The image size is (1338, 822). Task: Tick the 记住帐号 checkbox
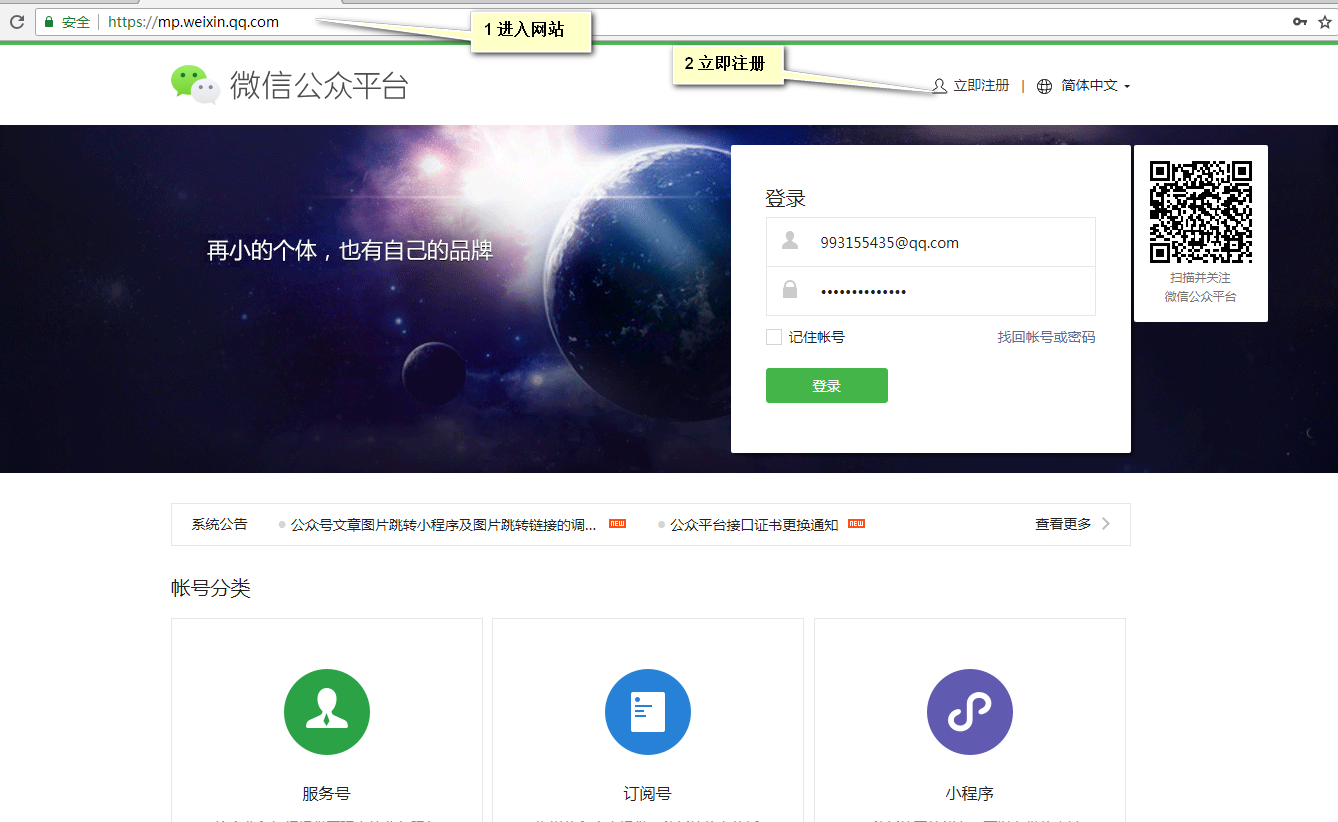(x=774, y=337)
